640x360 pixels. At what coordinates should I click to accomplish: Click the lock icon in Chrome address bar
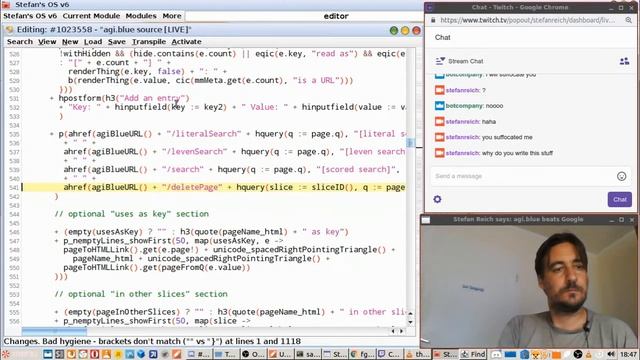433,20
